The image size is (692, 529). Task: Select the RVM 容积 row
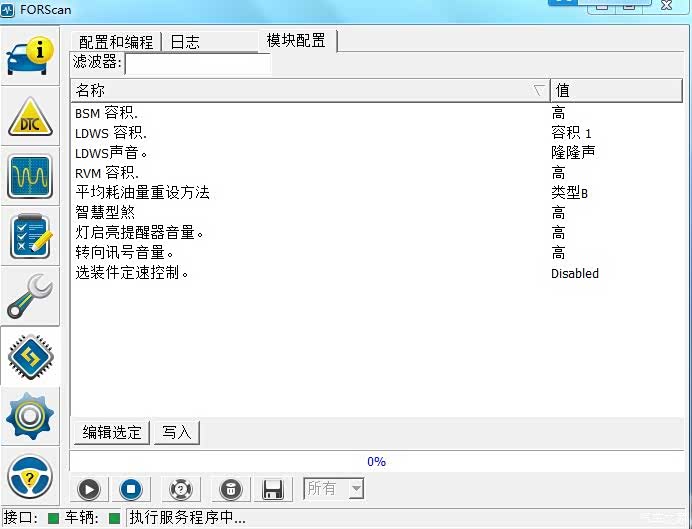point(377,173)
